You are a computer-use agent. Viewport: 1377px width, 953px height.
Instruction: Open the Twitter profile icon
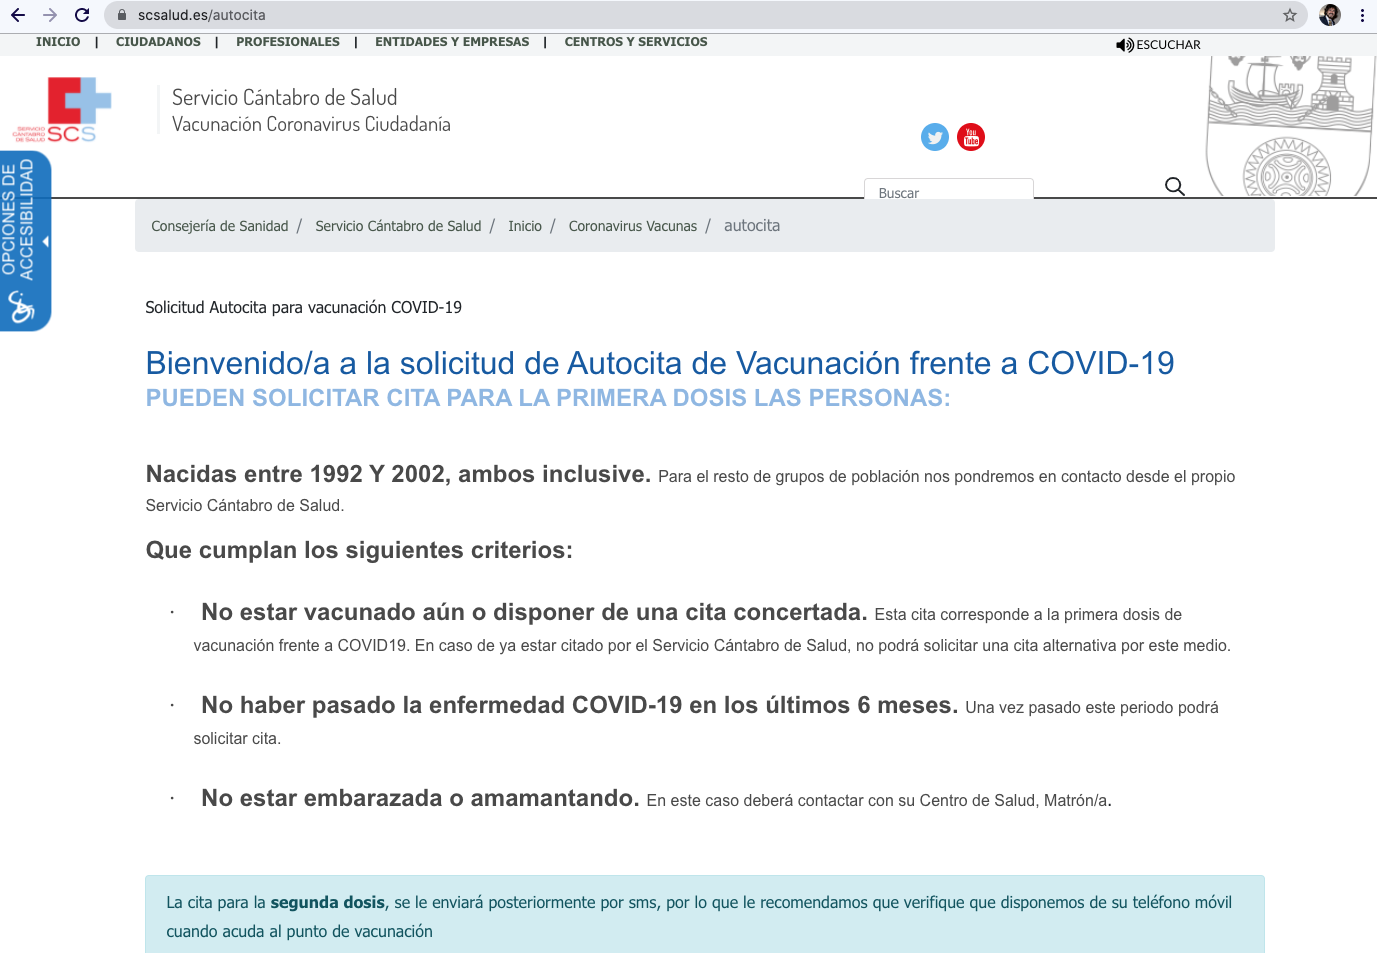coord(934,137)
